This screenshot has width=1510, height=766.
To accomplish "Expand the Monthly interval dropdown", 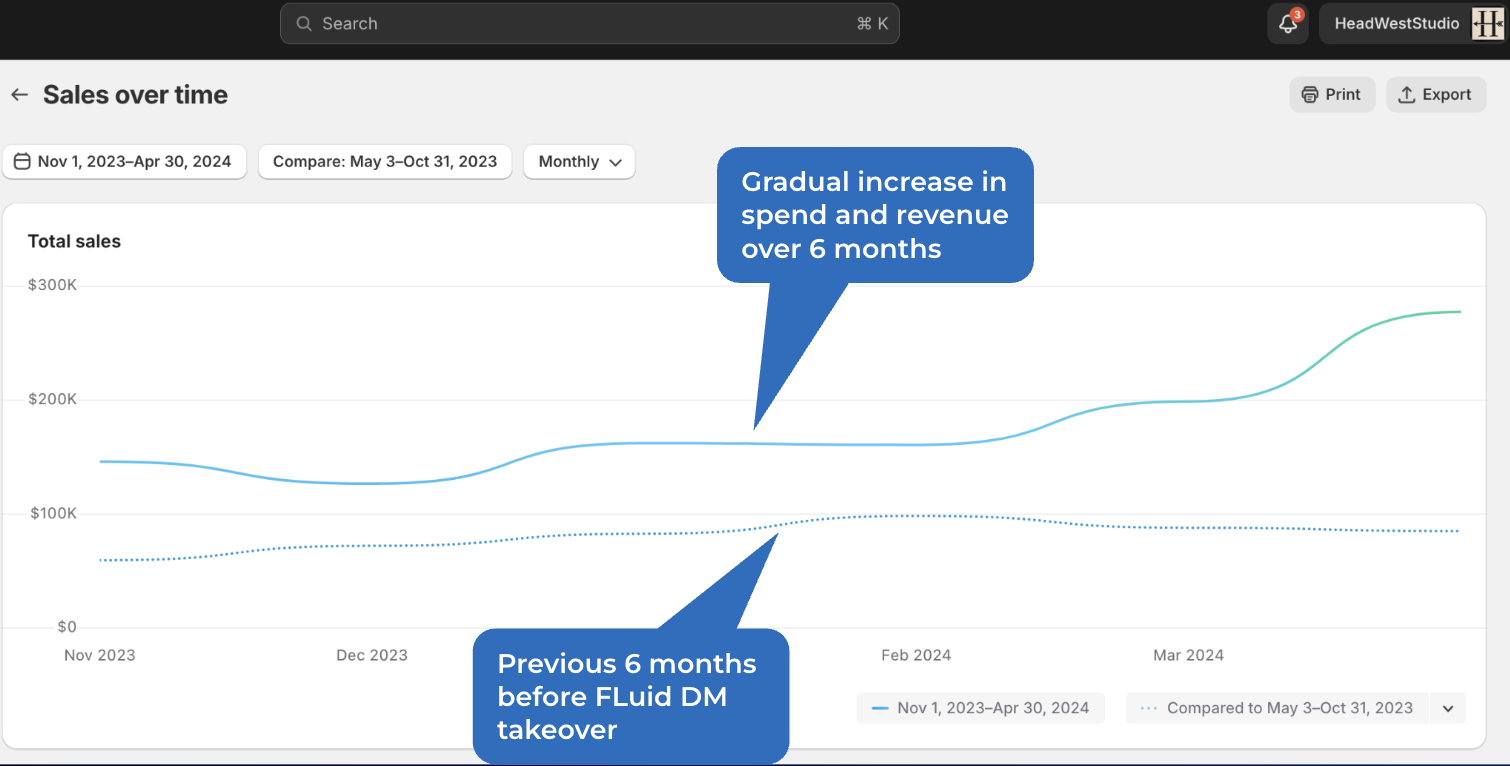I will tap(579, 162).
